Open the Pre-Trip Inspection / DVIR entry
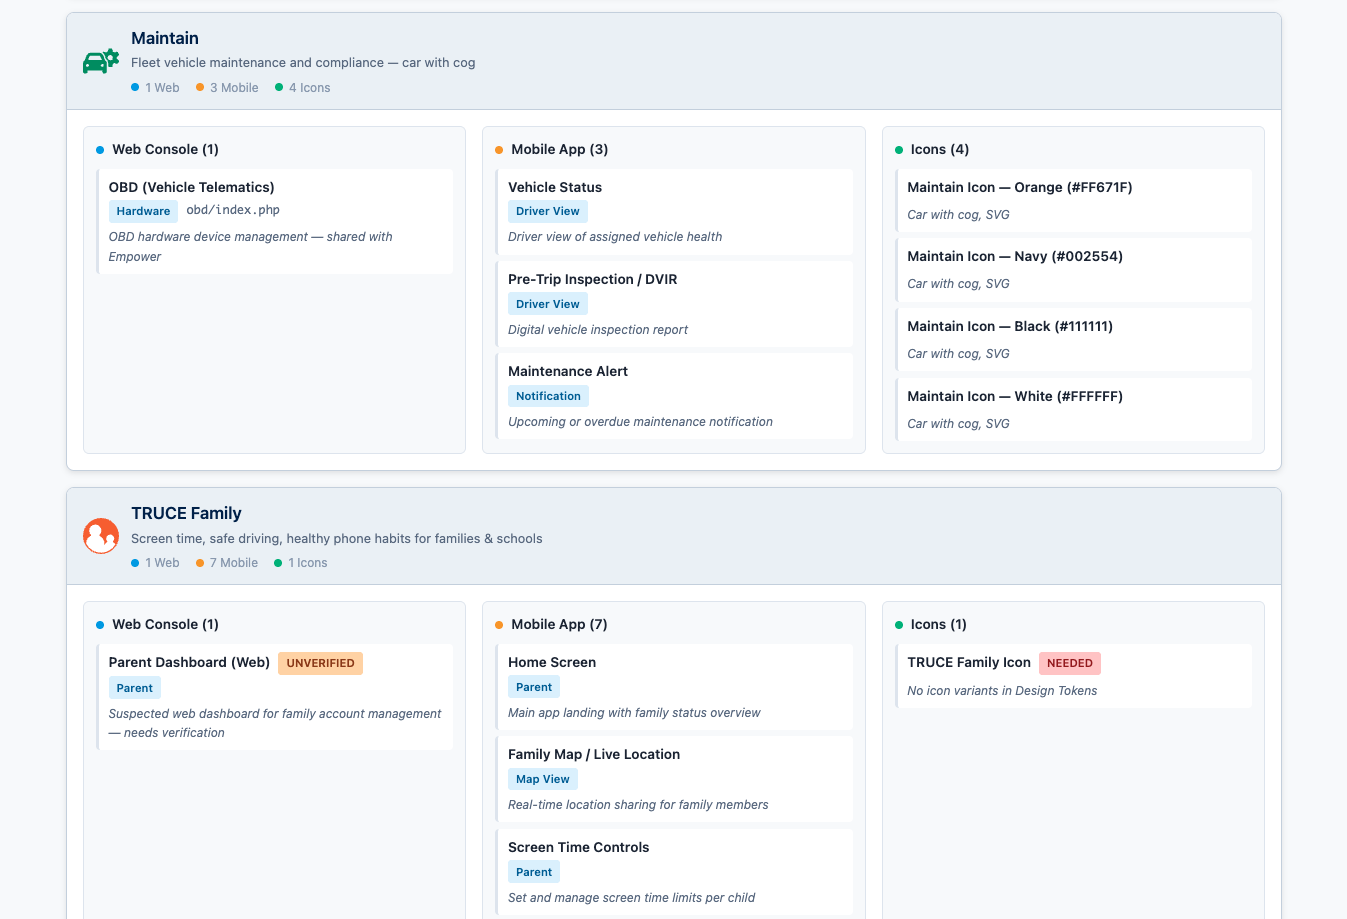1347x919 pixels. point(674,304)
